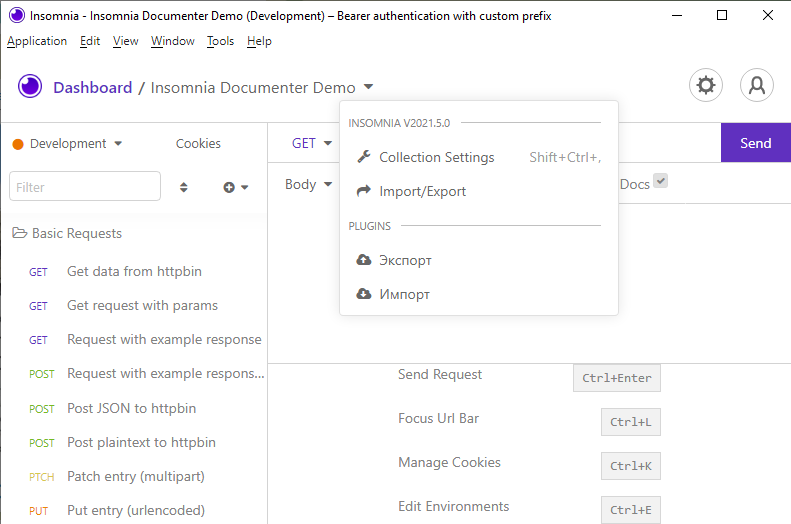The width and height of the screenshot is (791, 524).
Task: Click the Ctrl+Enter shortcut box
Action: [x=616, y=378]
